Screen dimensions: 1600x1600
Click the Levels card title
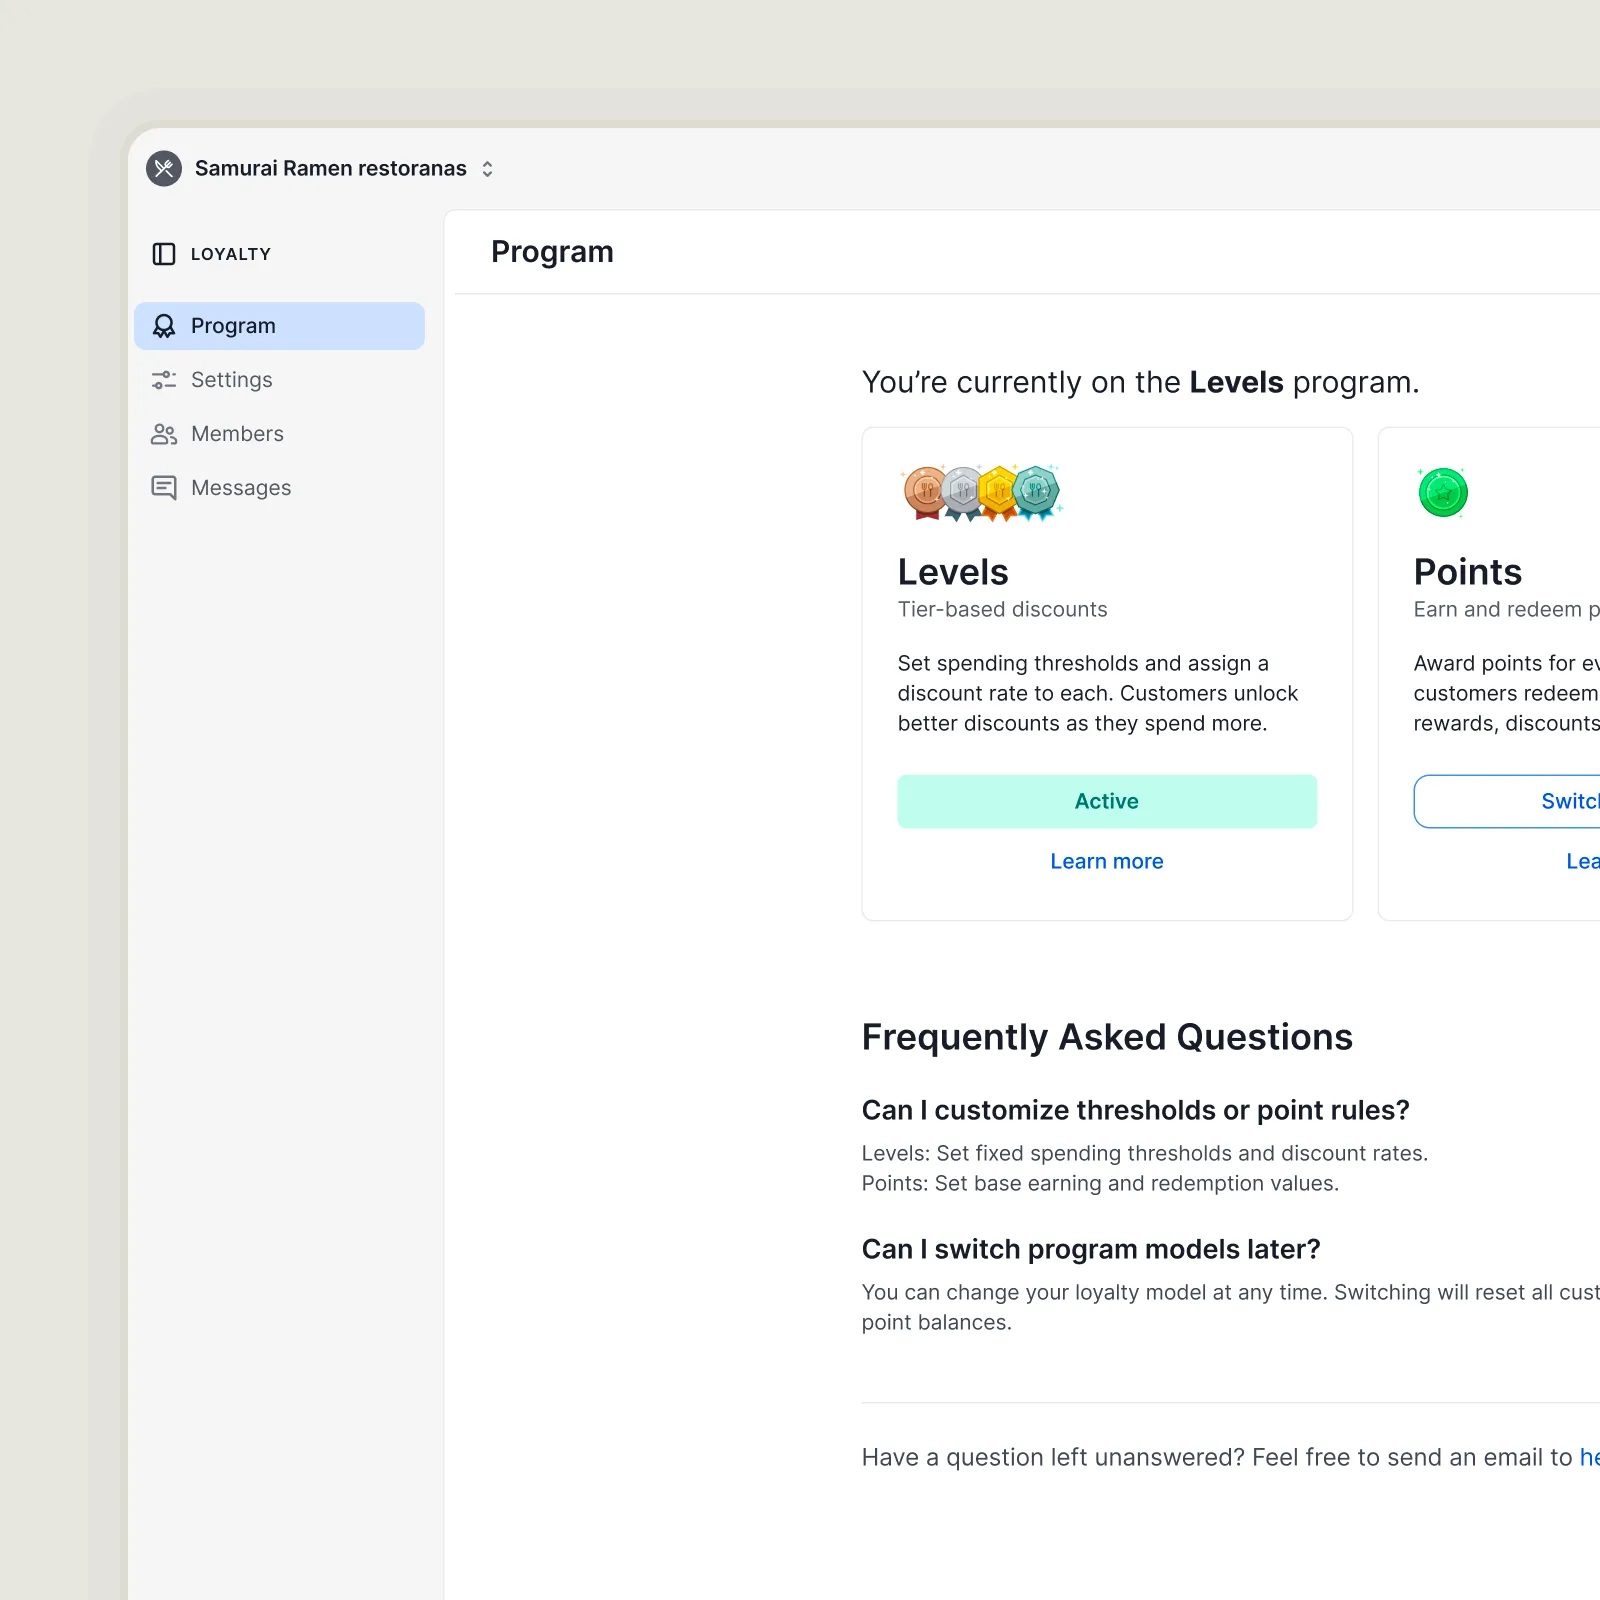(x=953, y=572)
